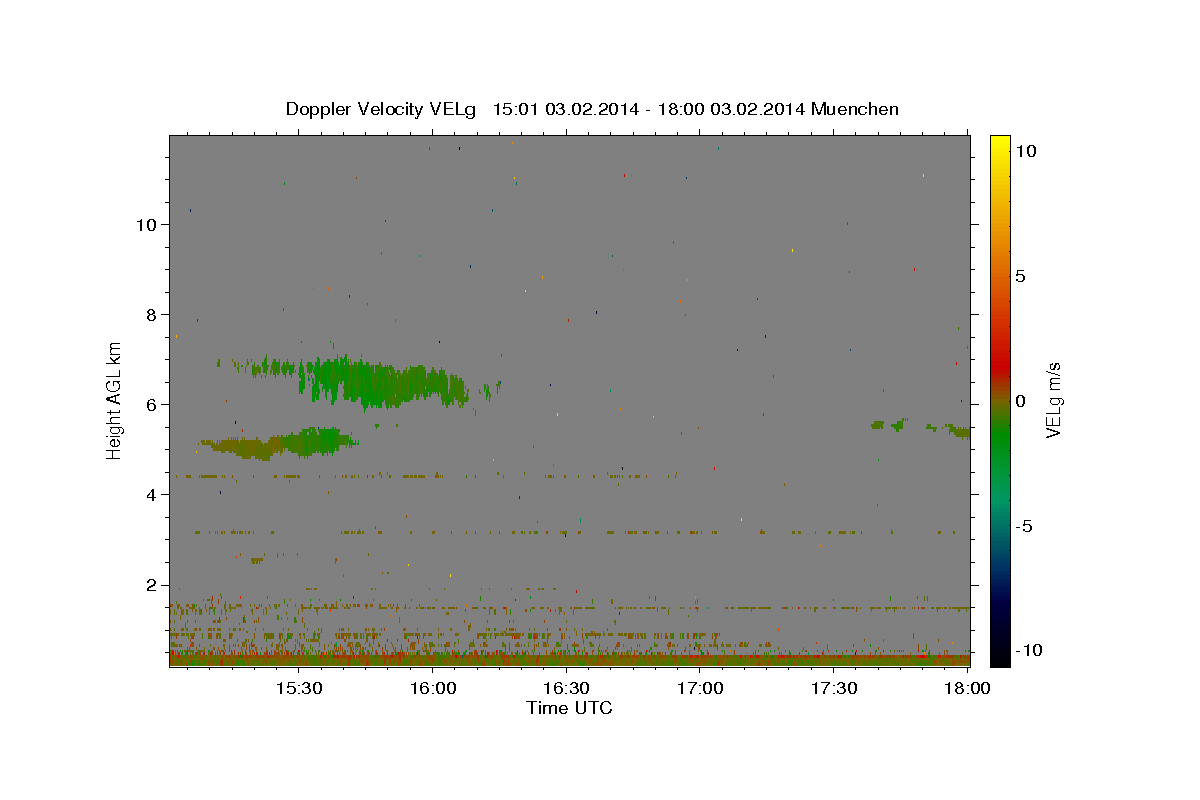The height and width of the screenshot is (800, 1200).
Task: Click the 17:30 time tick label
Action: coord(835,689)
